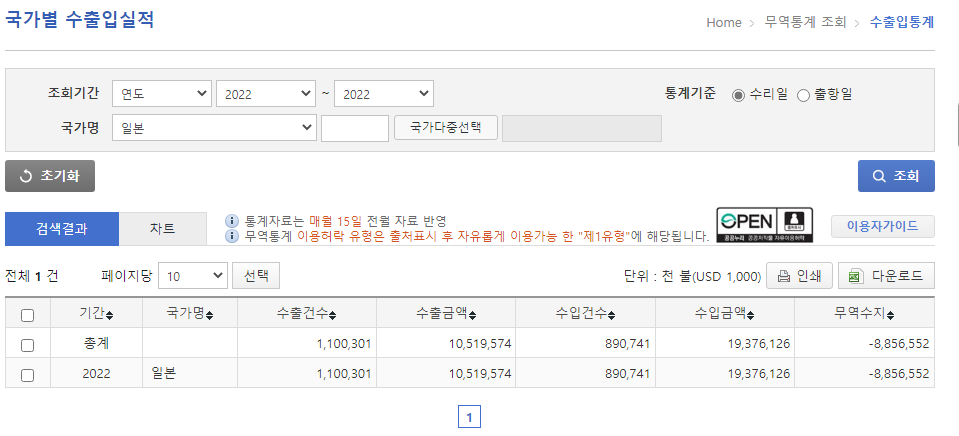Check the select-all header checkbox
The height and width of the screenshot is (436, 959).
tap(28, 315)
